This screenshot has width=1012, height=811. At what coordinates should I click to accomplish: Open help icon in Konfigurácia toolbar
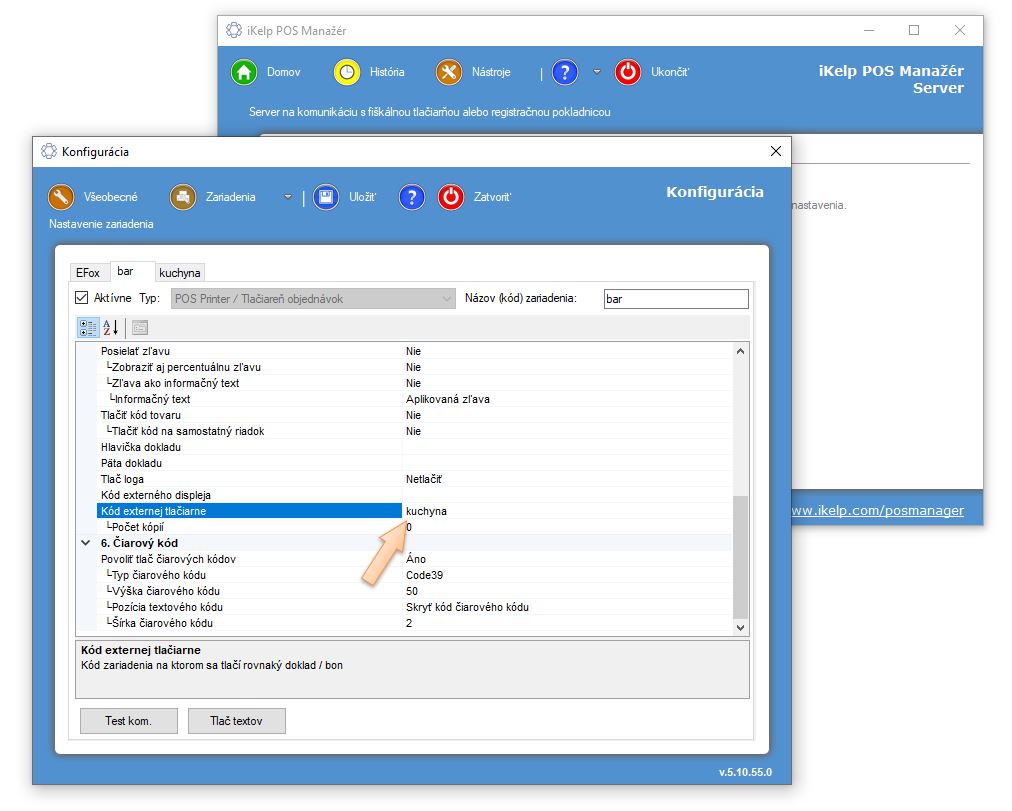point(411,197)
